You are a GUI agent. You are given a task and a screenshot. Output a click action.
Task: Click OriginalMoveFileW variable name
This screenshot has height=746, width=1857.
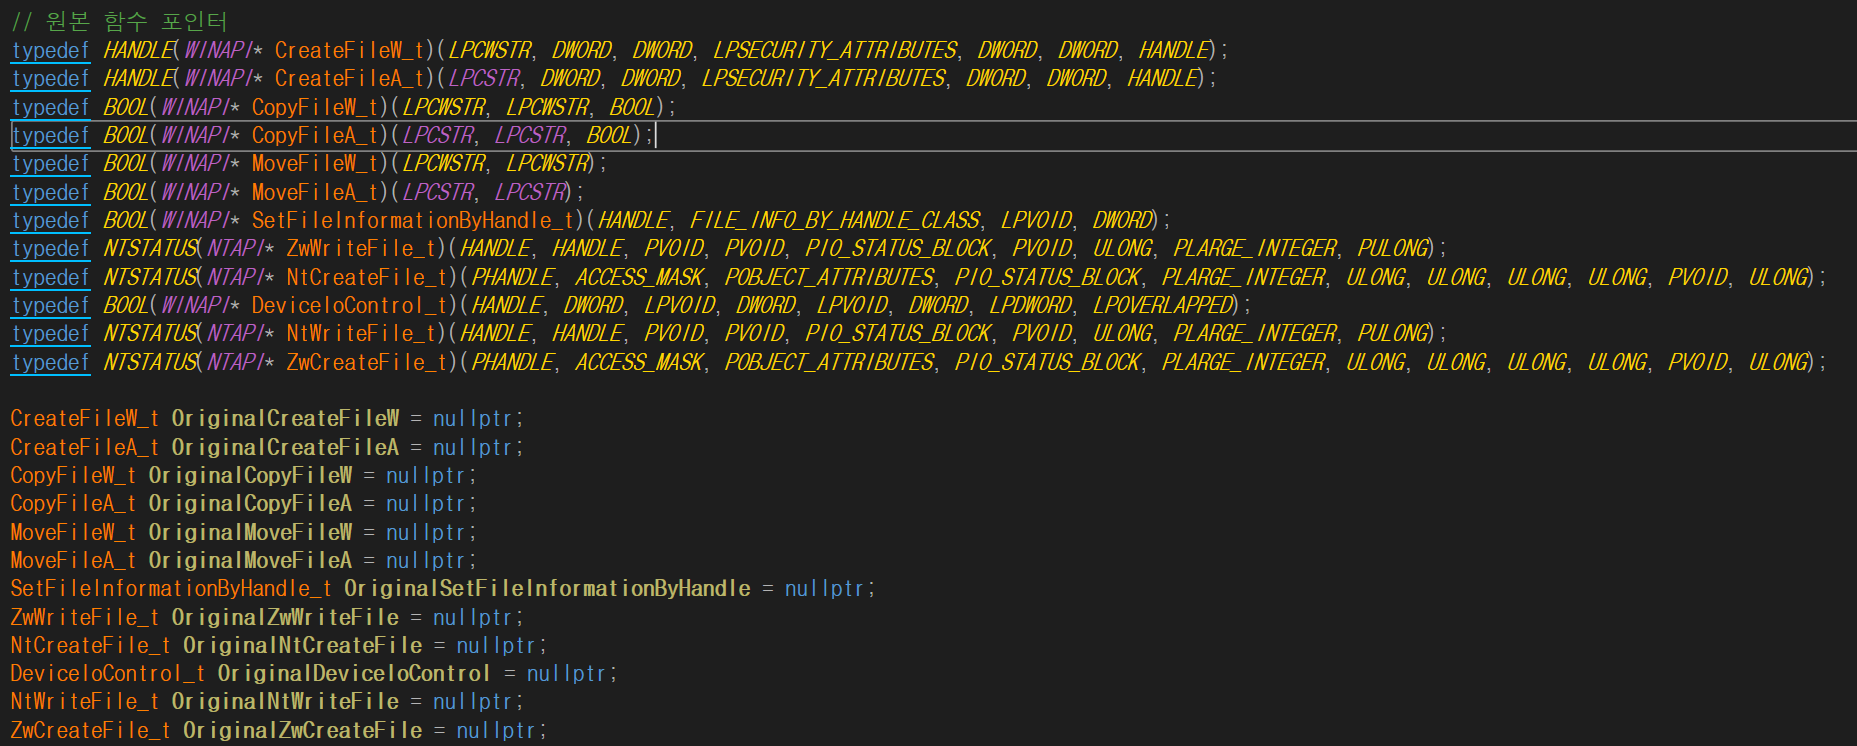point(250,532)
